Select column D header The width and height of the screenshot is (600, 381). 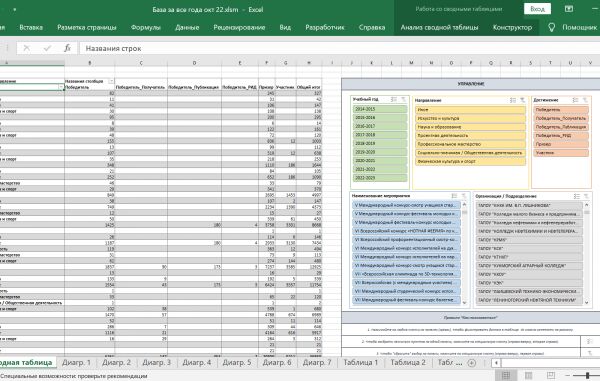194,63
